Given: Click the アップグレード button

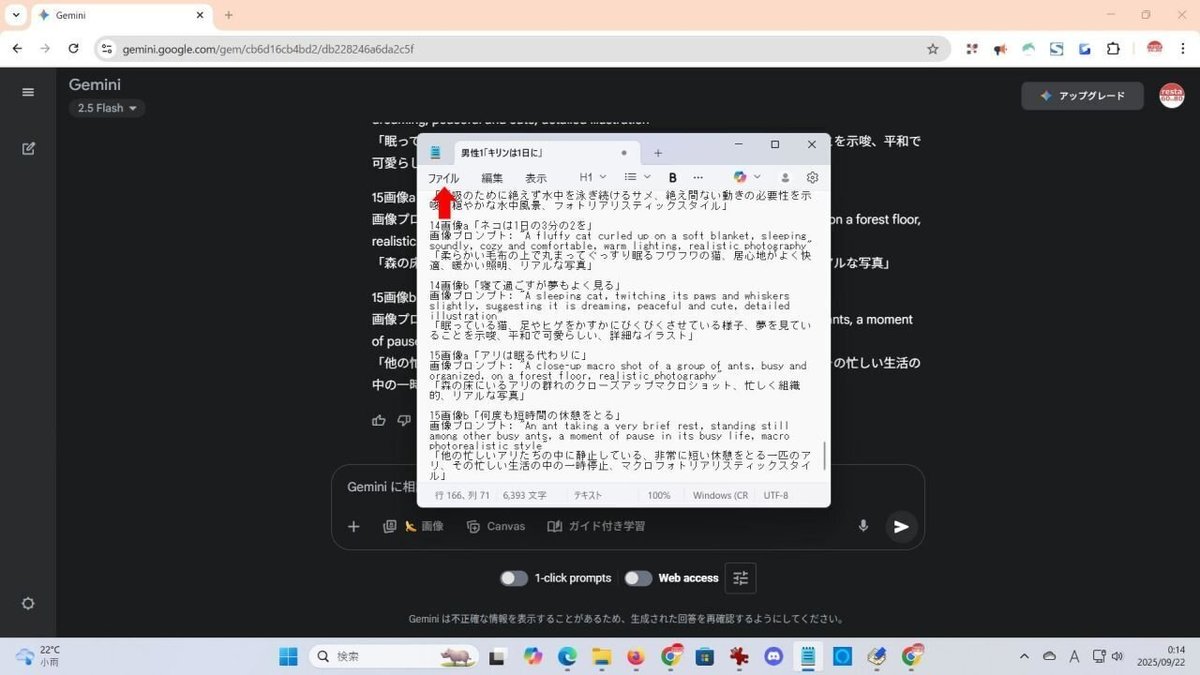Looking at the screenshot, I should pyautogui.click(x=1082, y=95).
